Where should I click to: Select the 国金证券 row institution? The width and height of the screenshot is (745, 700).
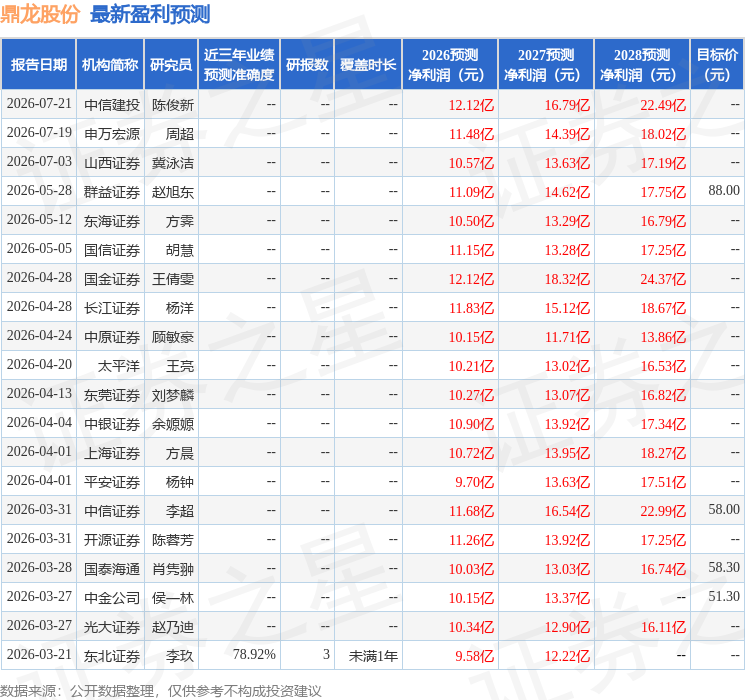[x=112, y=279]
